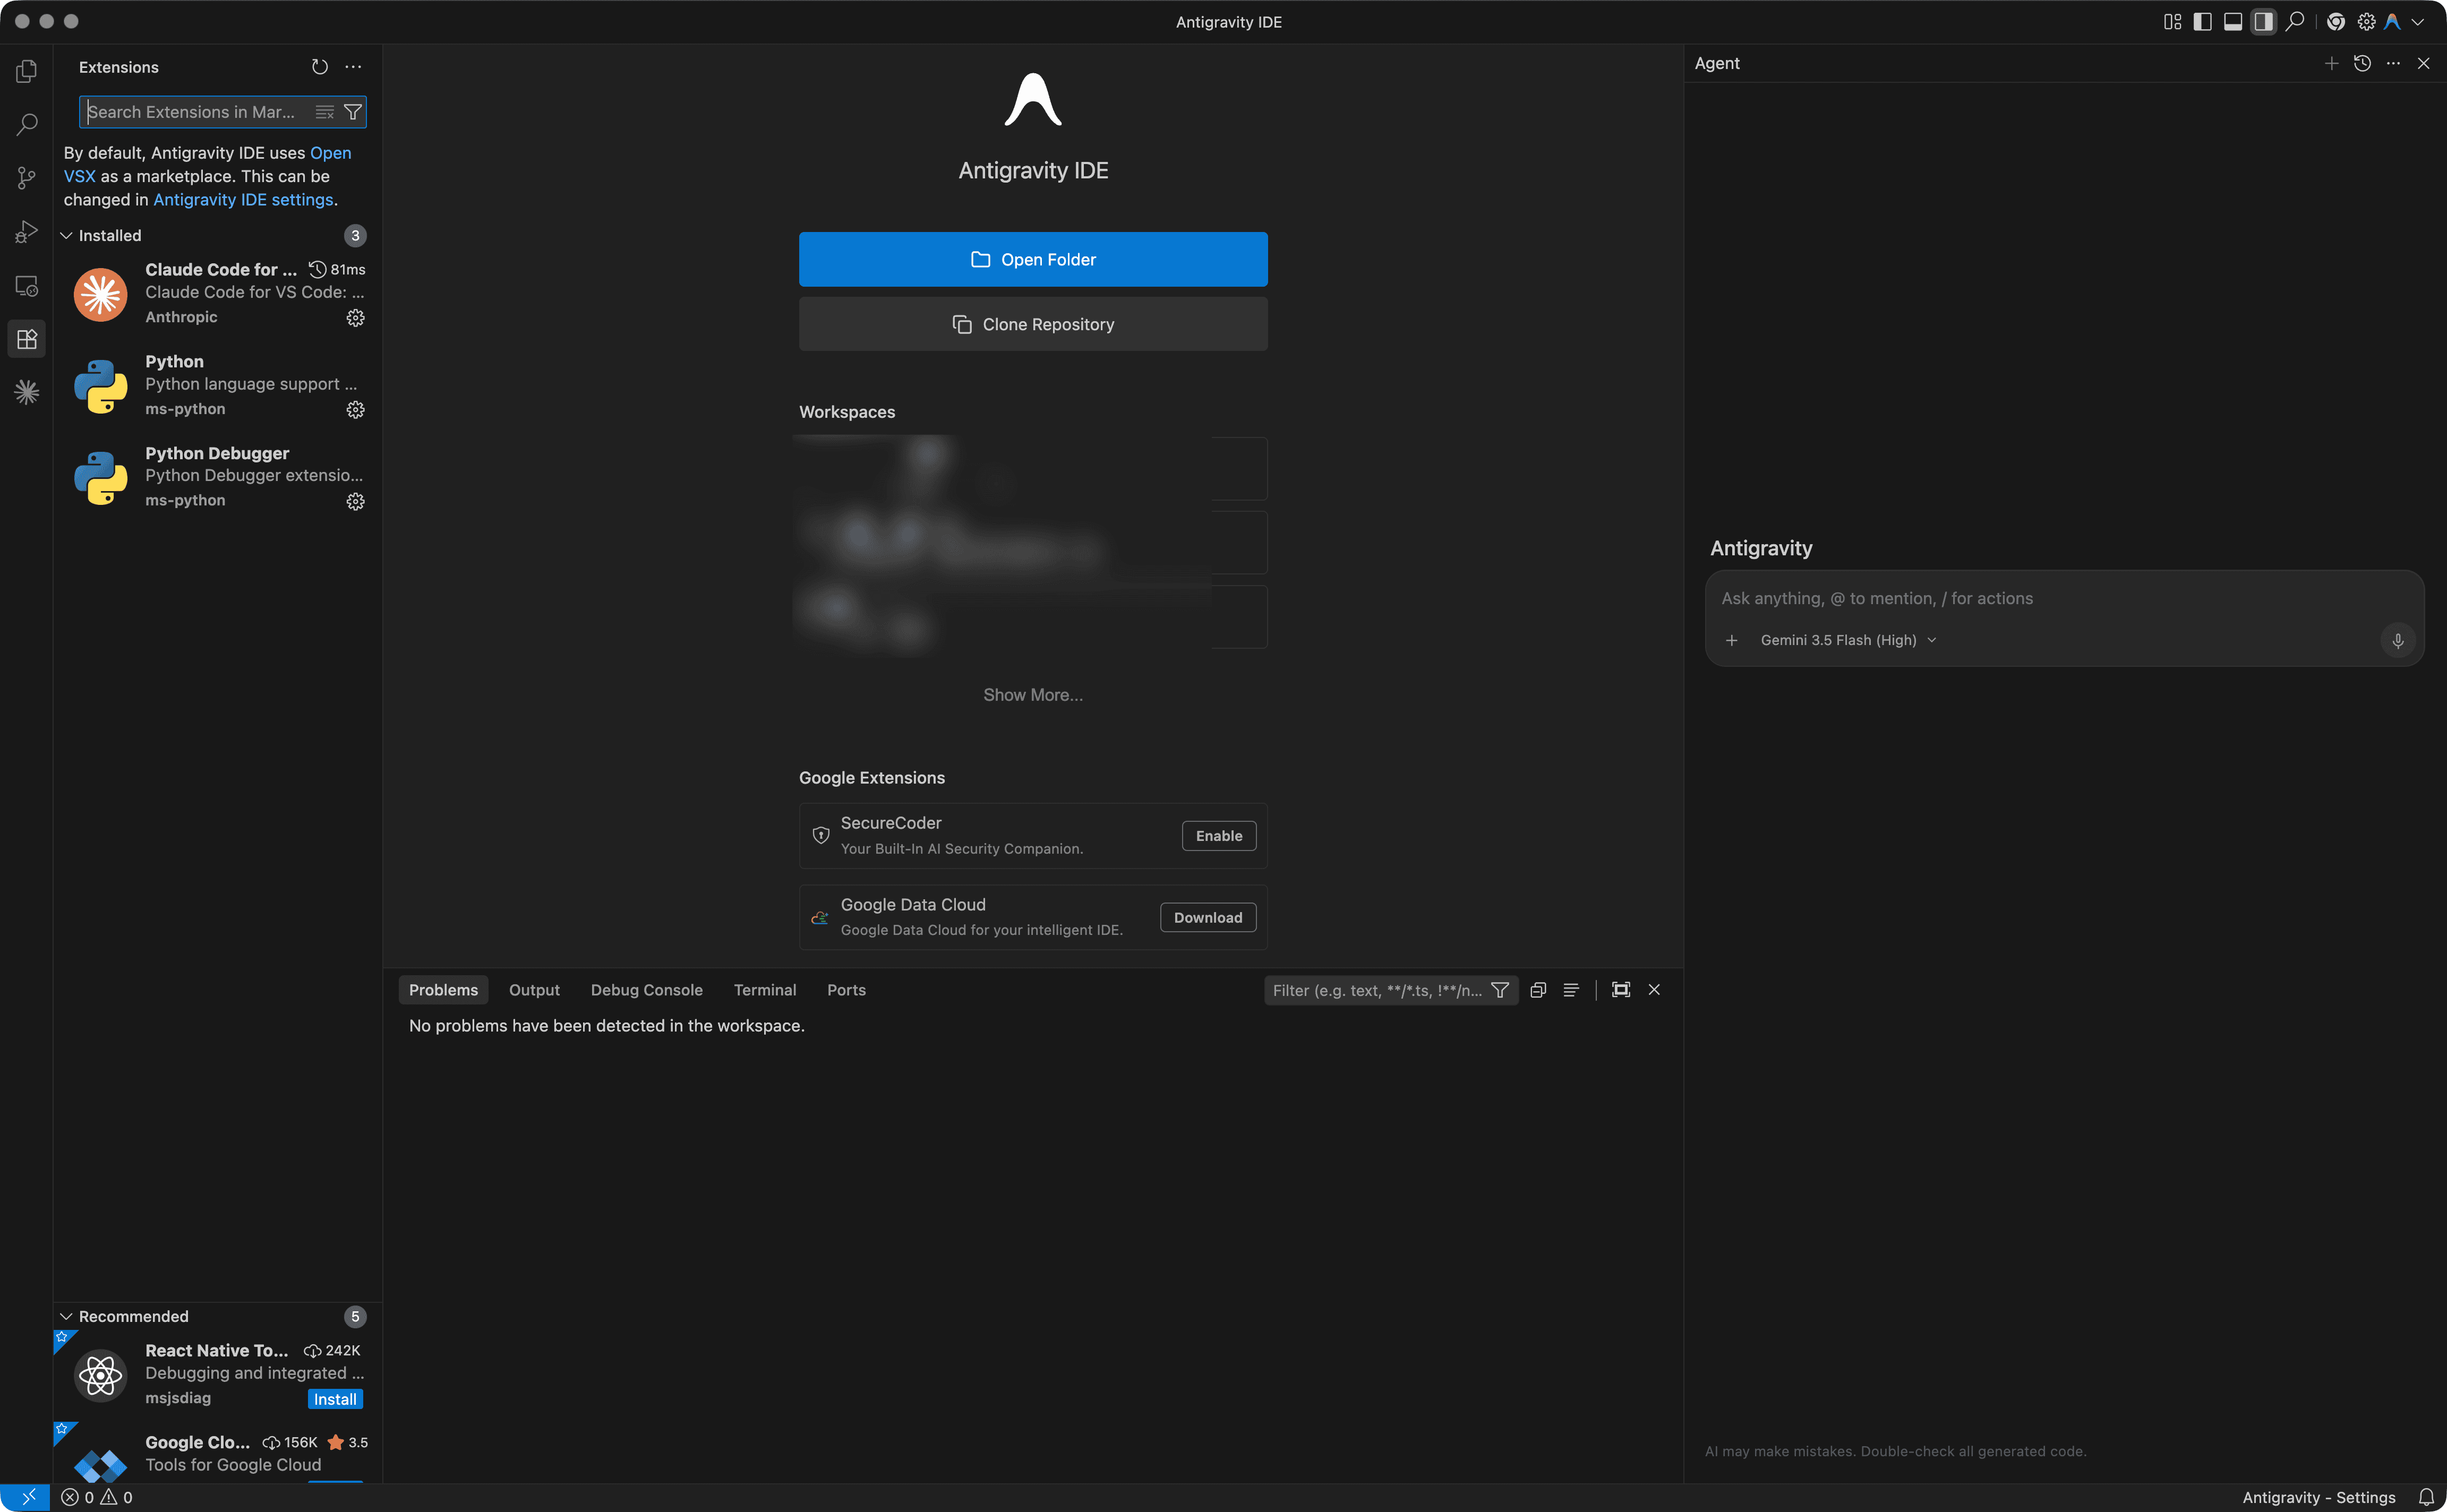Open remote window indicator in status bar
Image resolution: width=2447 pixels, height=1512 pixels.
27,1497
